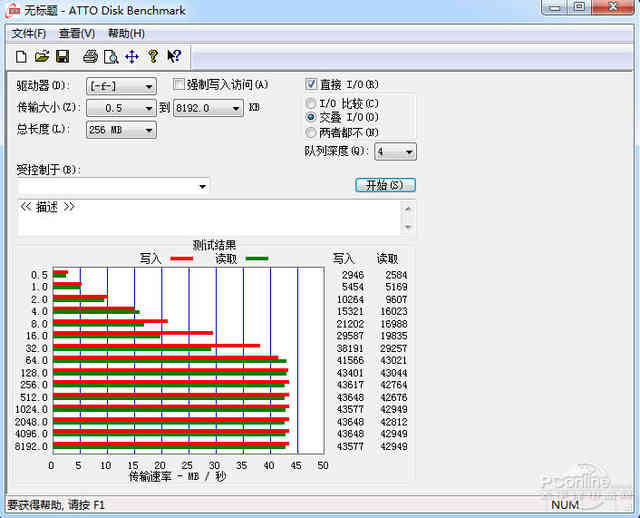Click the 读取 column header above values
This screenshot has height=518, width=640.
click(x=387, y=258)
